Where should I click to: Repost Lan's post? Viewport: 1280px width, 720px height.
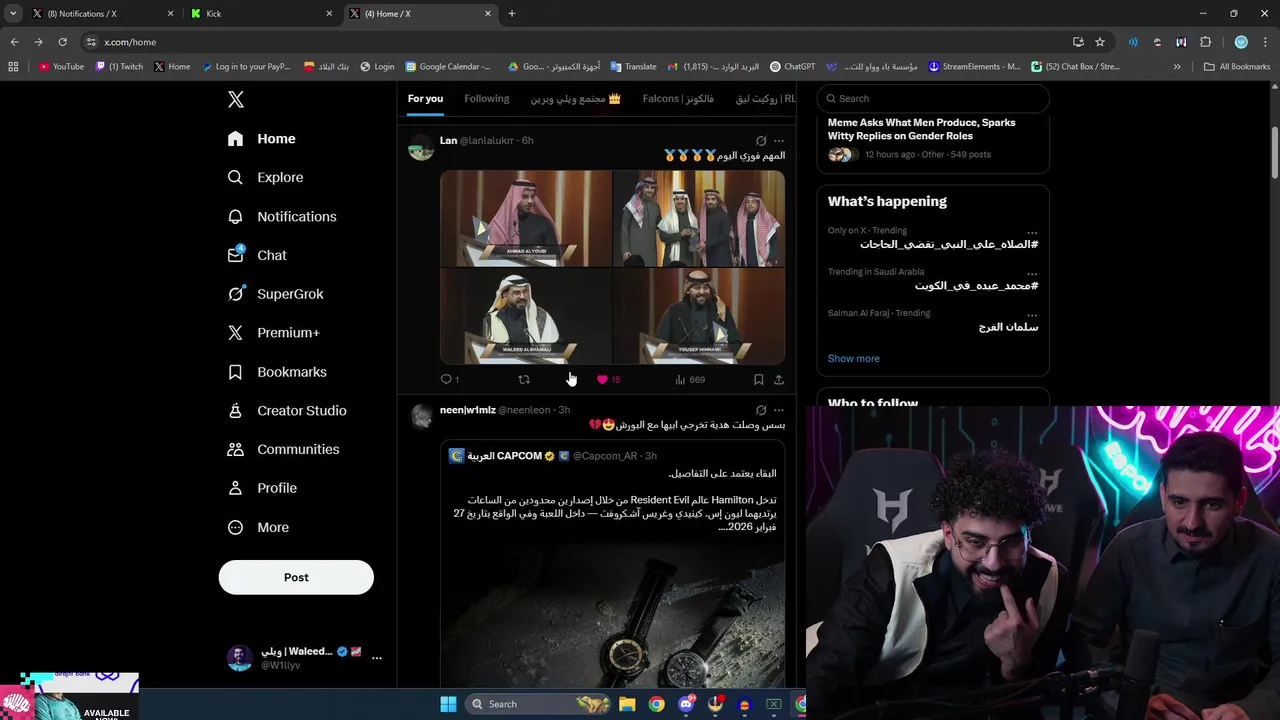tap(524, 380)
